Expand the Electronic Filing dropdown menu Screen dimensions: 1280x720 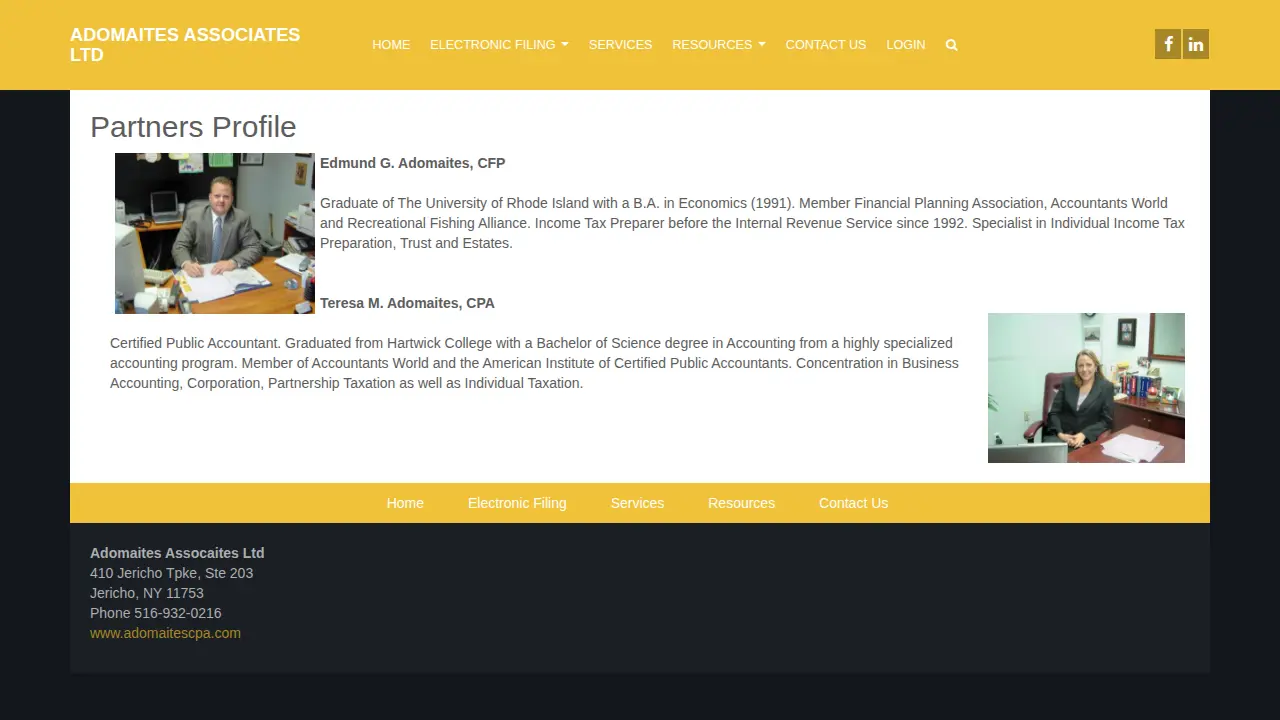coord(499,45)
